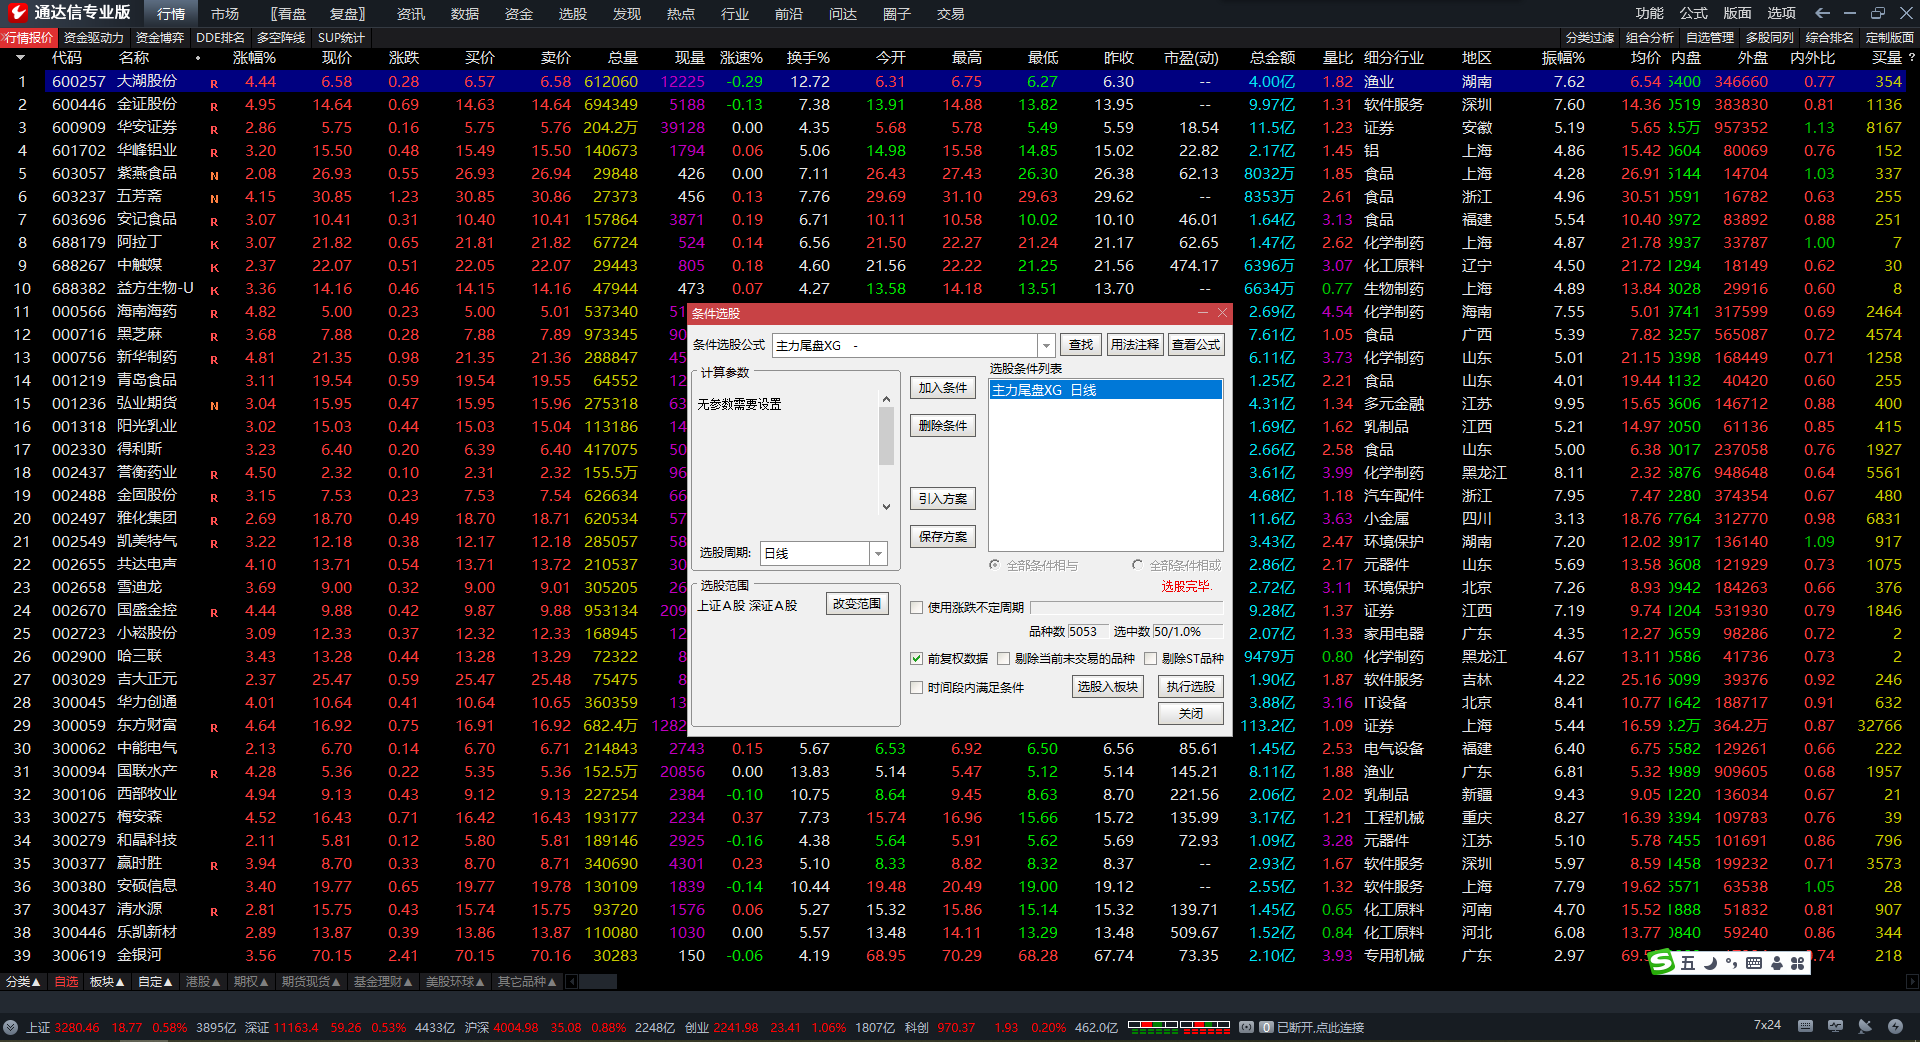Click the question mark icon beside 买量 column
Image resolution: width=1920 pixels, height=1042 pixels.
(x=1912, y=58)
